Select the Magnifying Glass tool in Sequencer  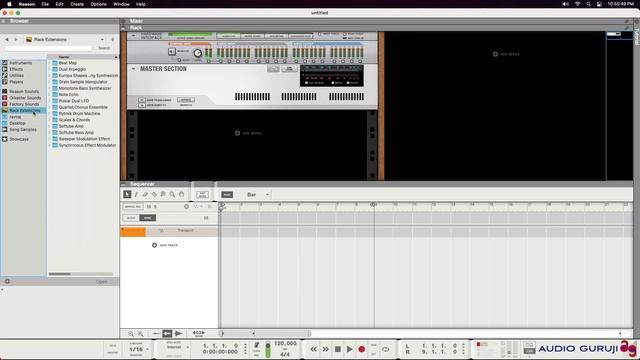click(172, 194)
